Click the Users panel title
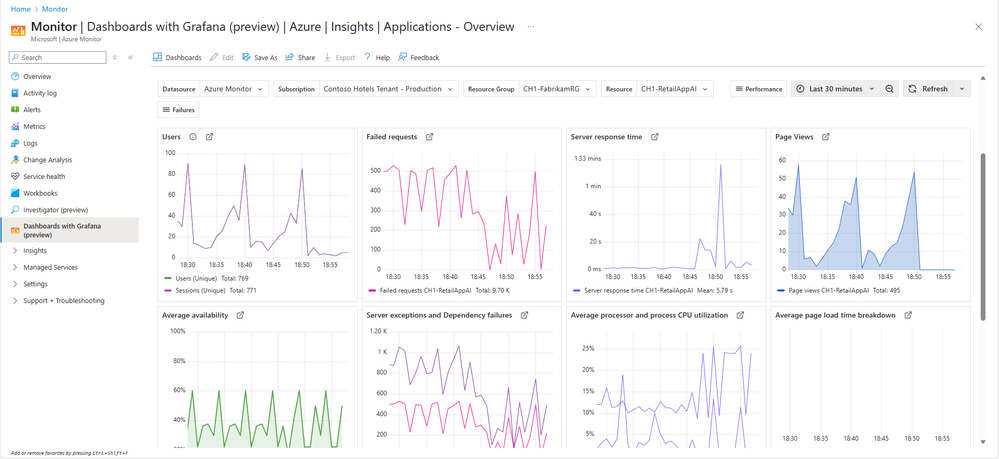The width and height of the screenshot is (999, 459). click(x=171, y=137)
